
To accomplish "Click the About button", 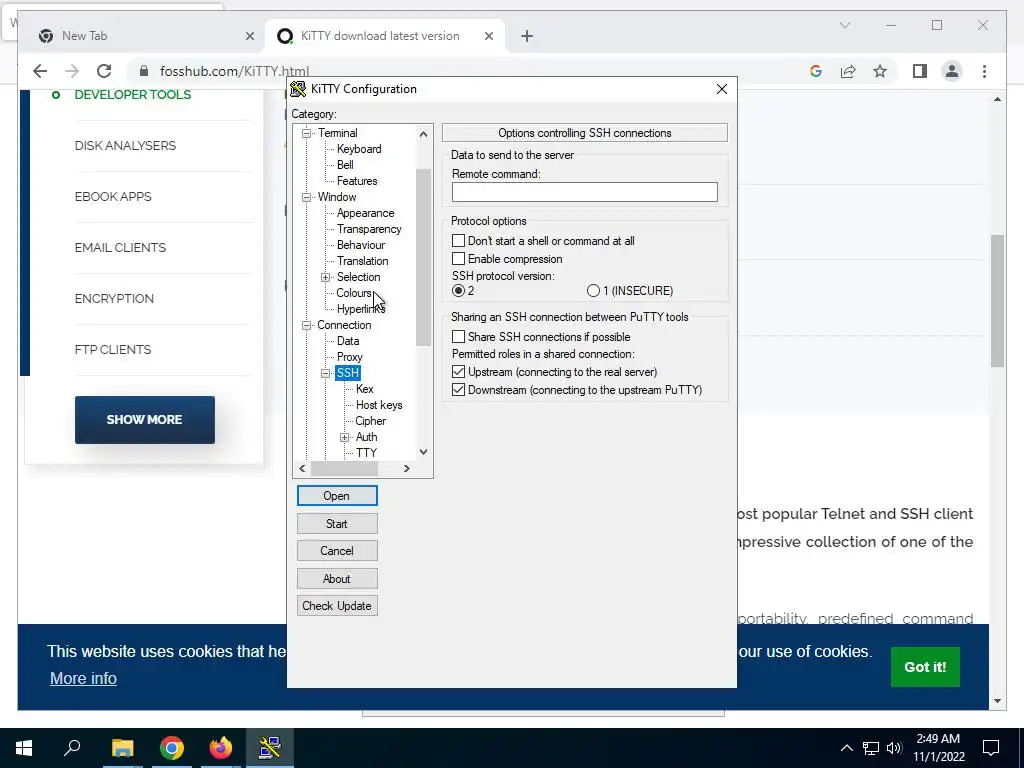I will pyautogui.click(x=337, y=579).
